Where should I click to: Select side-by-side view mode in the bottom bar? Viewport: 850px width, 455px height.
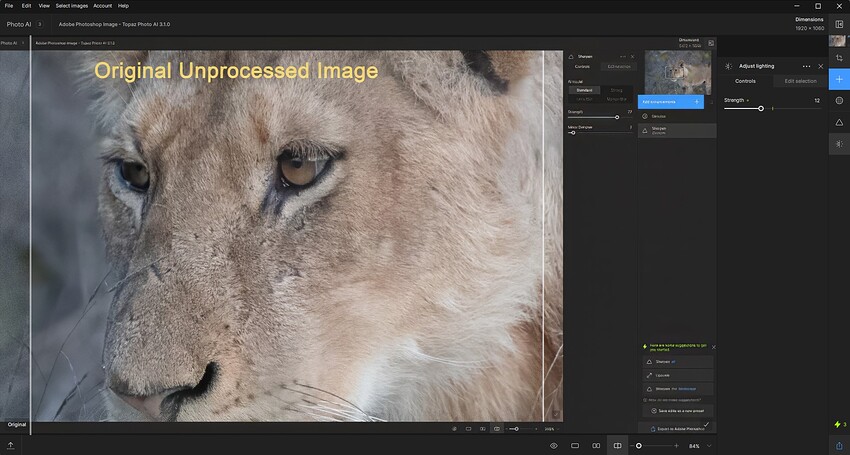pyautogui.click(x=596, y=446)
